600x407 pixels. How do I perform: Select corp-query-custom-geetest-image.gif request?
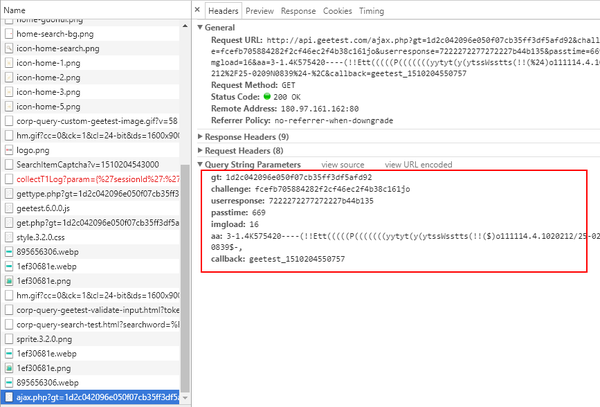(90, 121)
